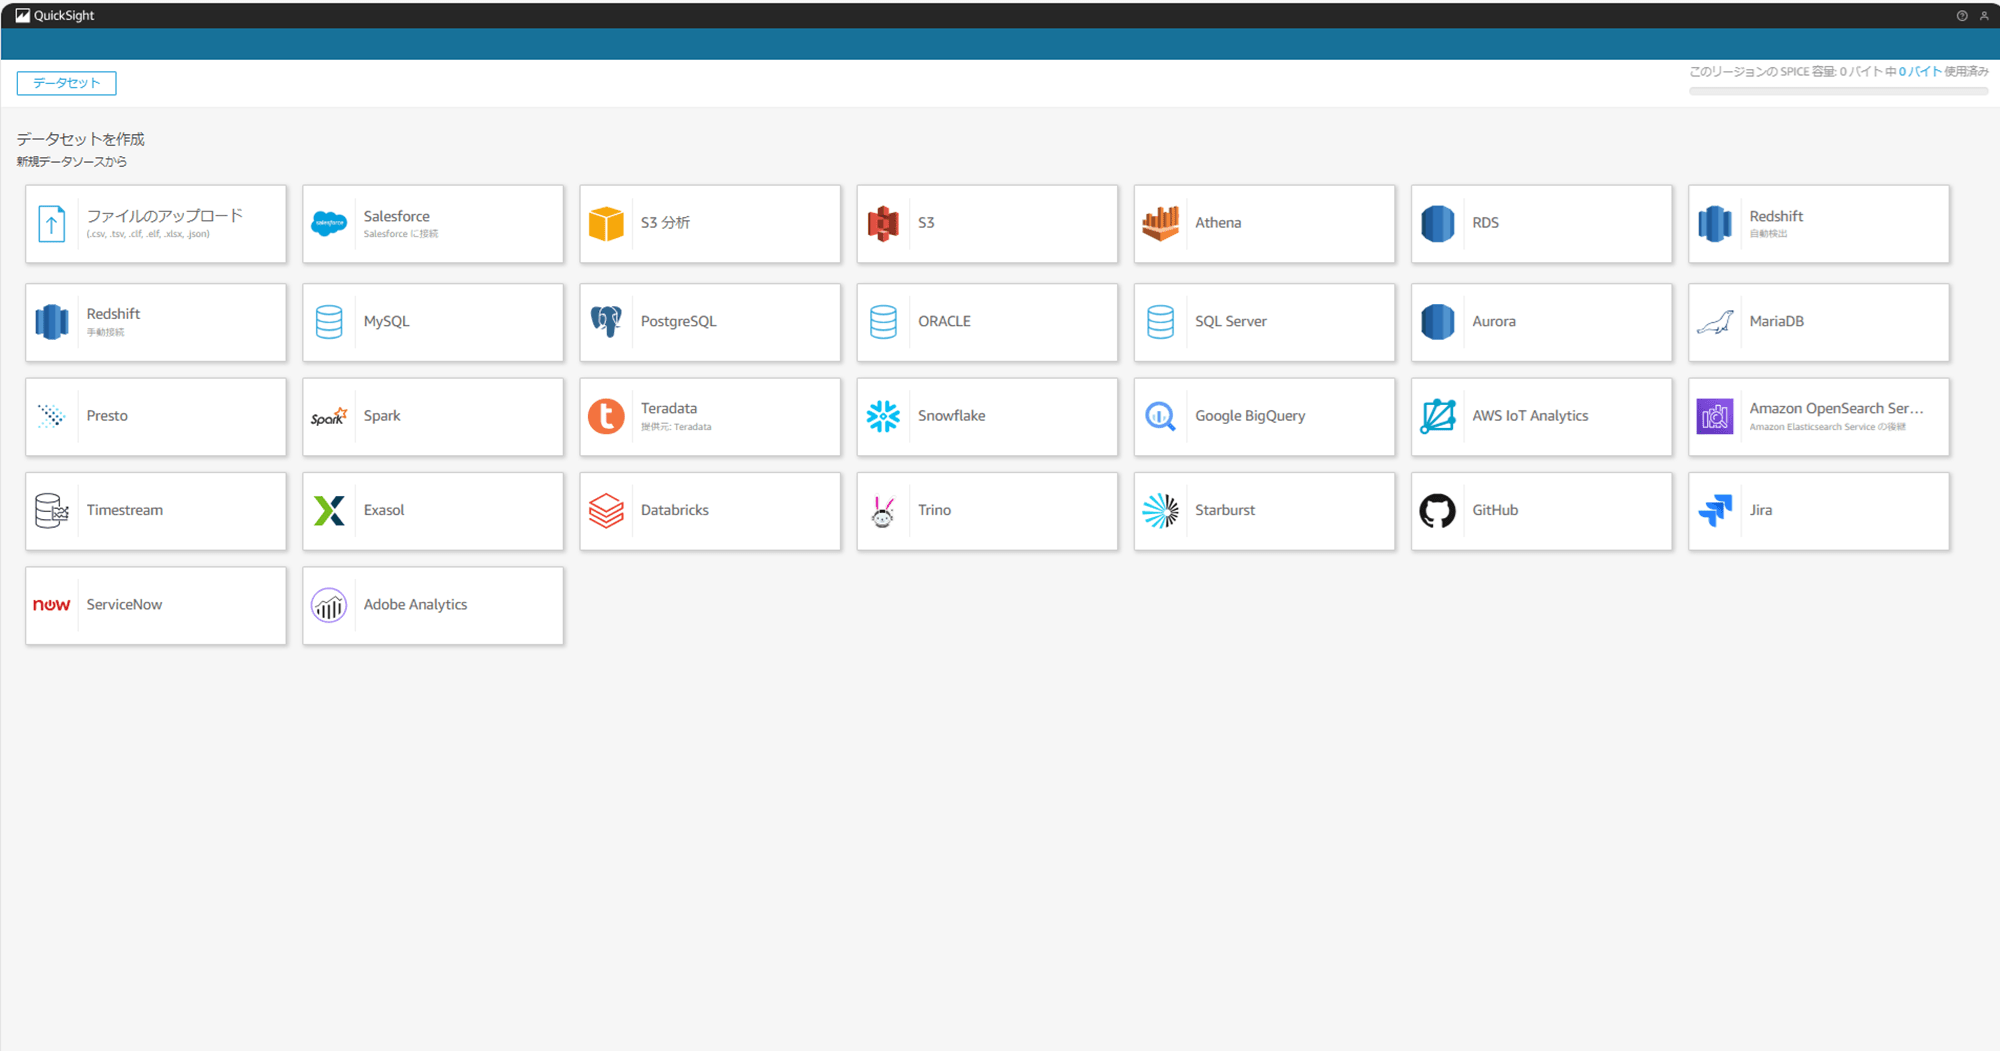Select the Salesforce cloud icon
The image size is (2000, 1051).
329,224
